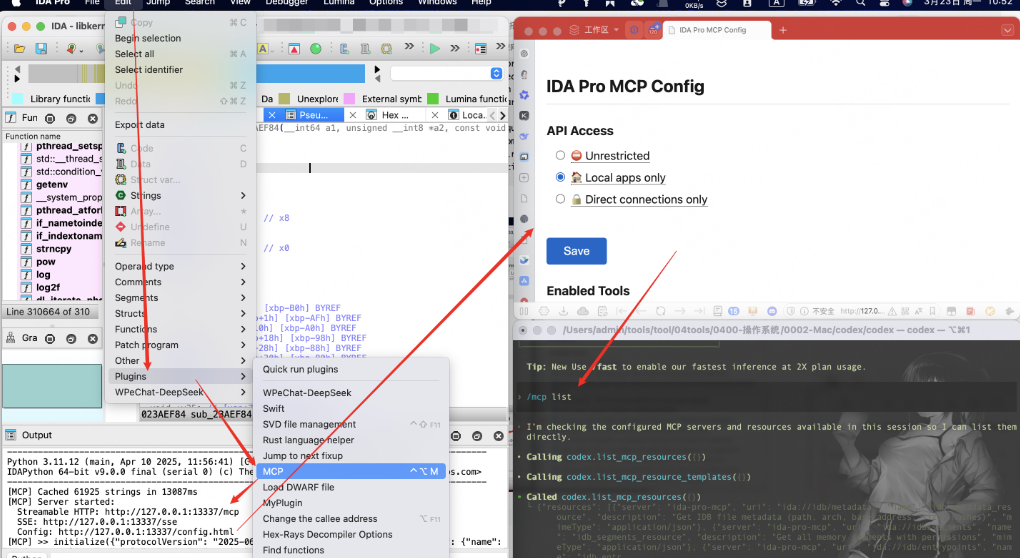Open the Debugger menu in the menu bar
1020x558 pixels.
pos(286,3)
